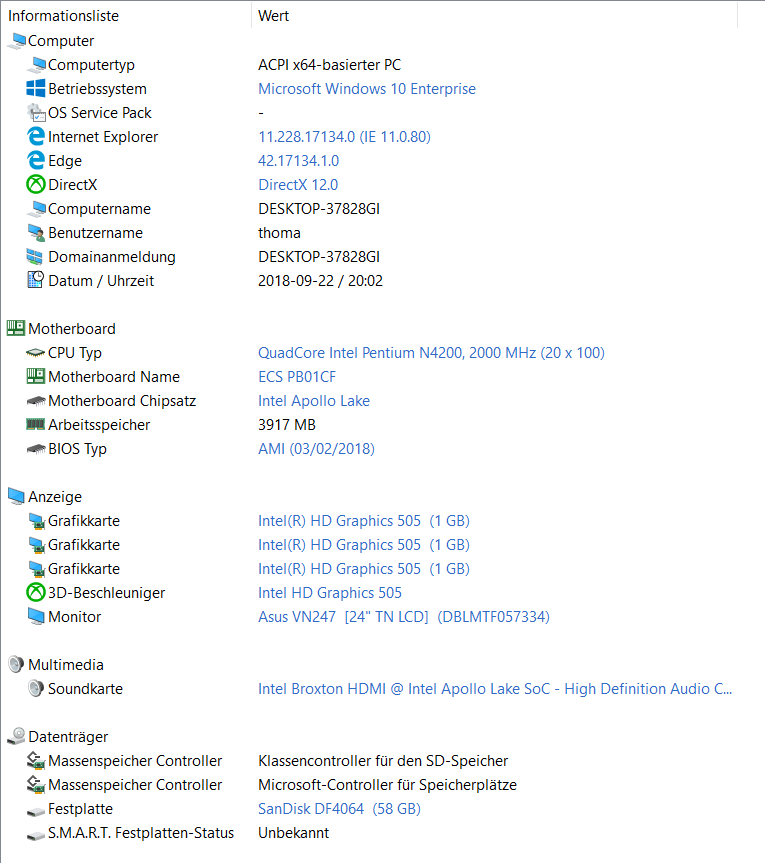Select the Datenträger category row
Viewport: 765px width, 863px height.
pyautogui.click(x=68, y=736)
